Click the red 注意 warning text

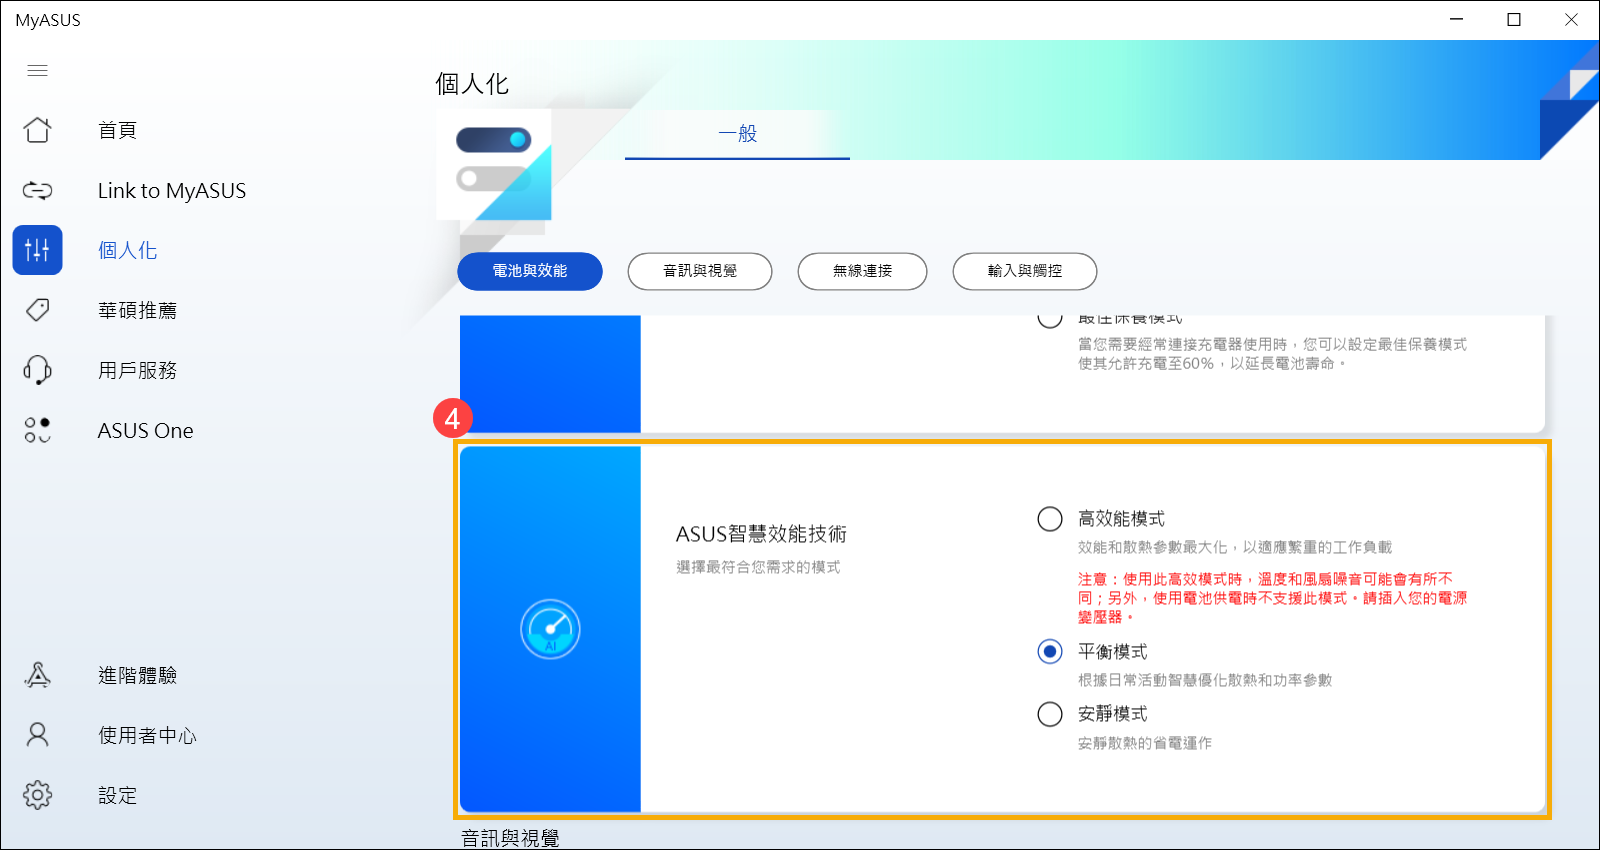pyautogui.click(x=1272, y=598)
